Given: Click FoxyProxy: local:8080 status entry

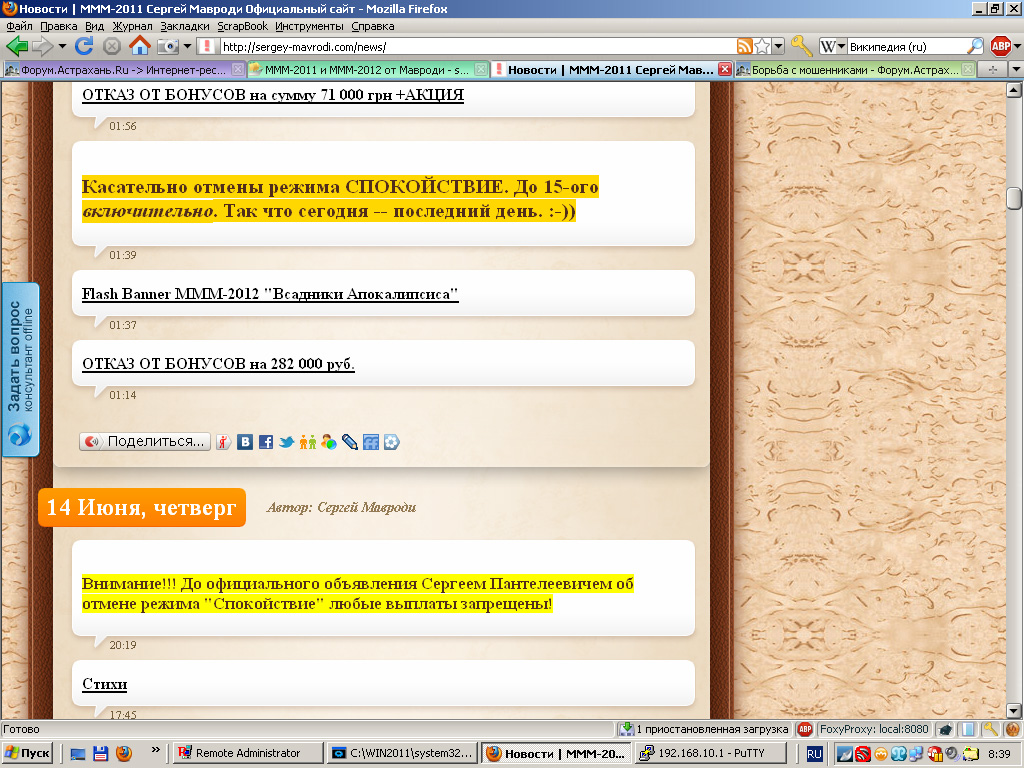Looking at the screenshot, I should [874, 729].
